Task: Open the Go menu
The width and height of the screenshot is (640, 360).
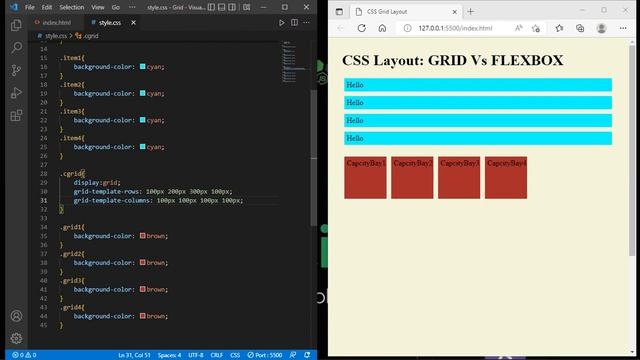Action: pyautogui.click(x=116, y=7)
